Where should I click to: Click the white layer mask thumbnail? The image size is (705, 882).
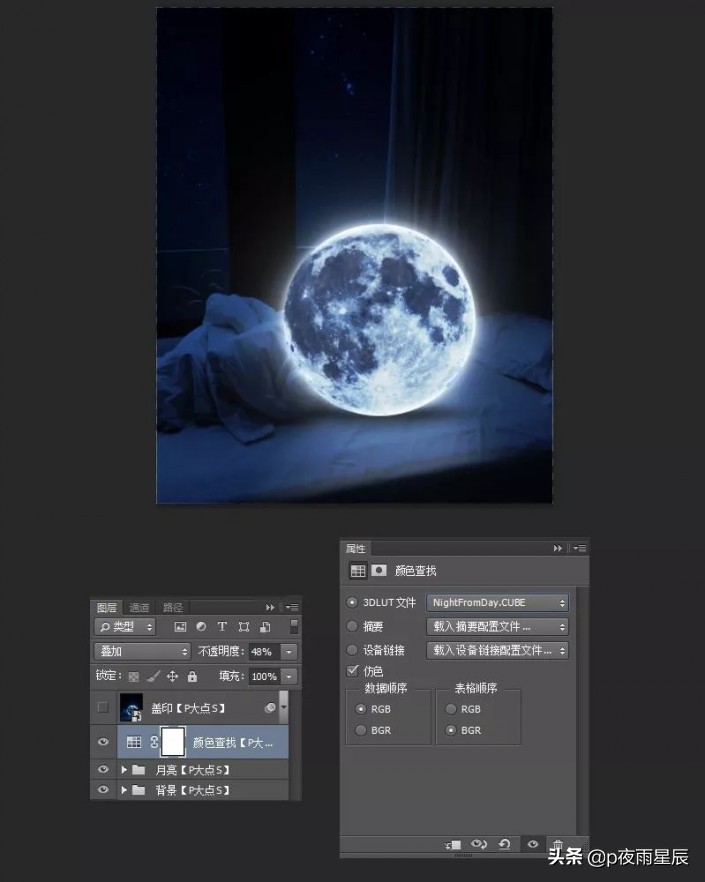tap(173, 742)
